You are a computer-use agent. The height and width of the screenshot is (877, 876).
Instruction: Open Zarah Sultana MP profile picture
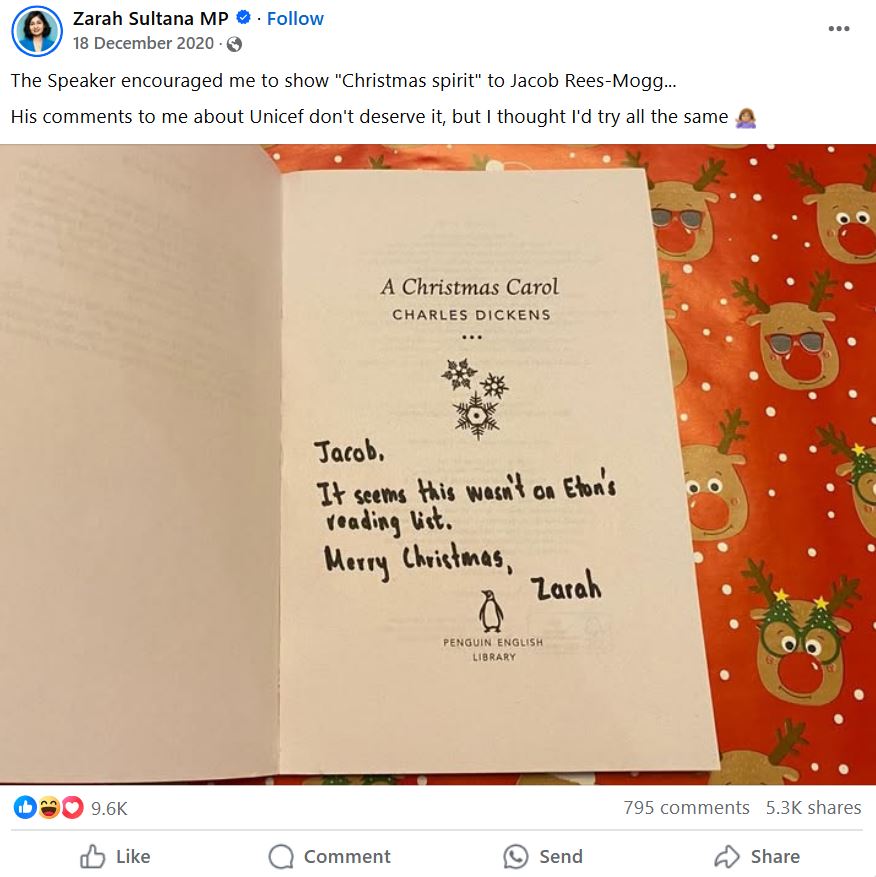37,31
